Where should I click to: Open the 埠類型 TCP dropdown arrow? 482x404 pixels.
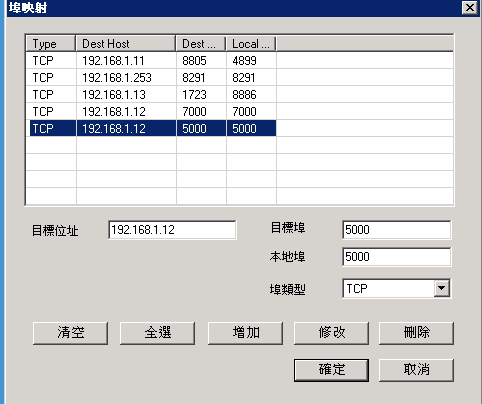(x=441, y=288)
